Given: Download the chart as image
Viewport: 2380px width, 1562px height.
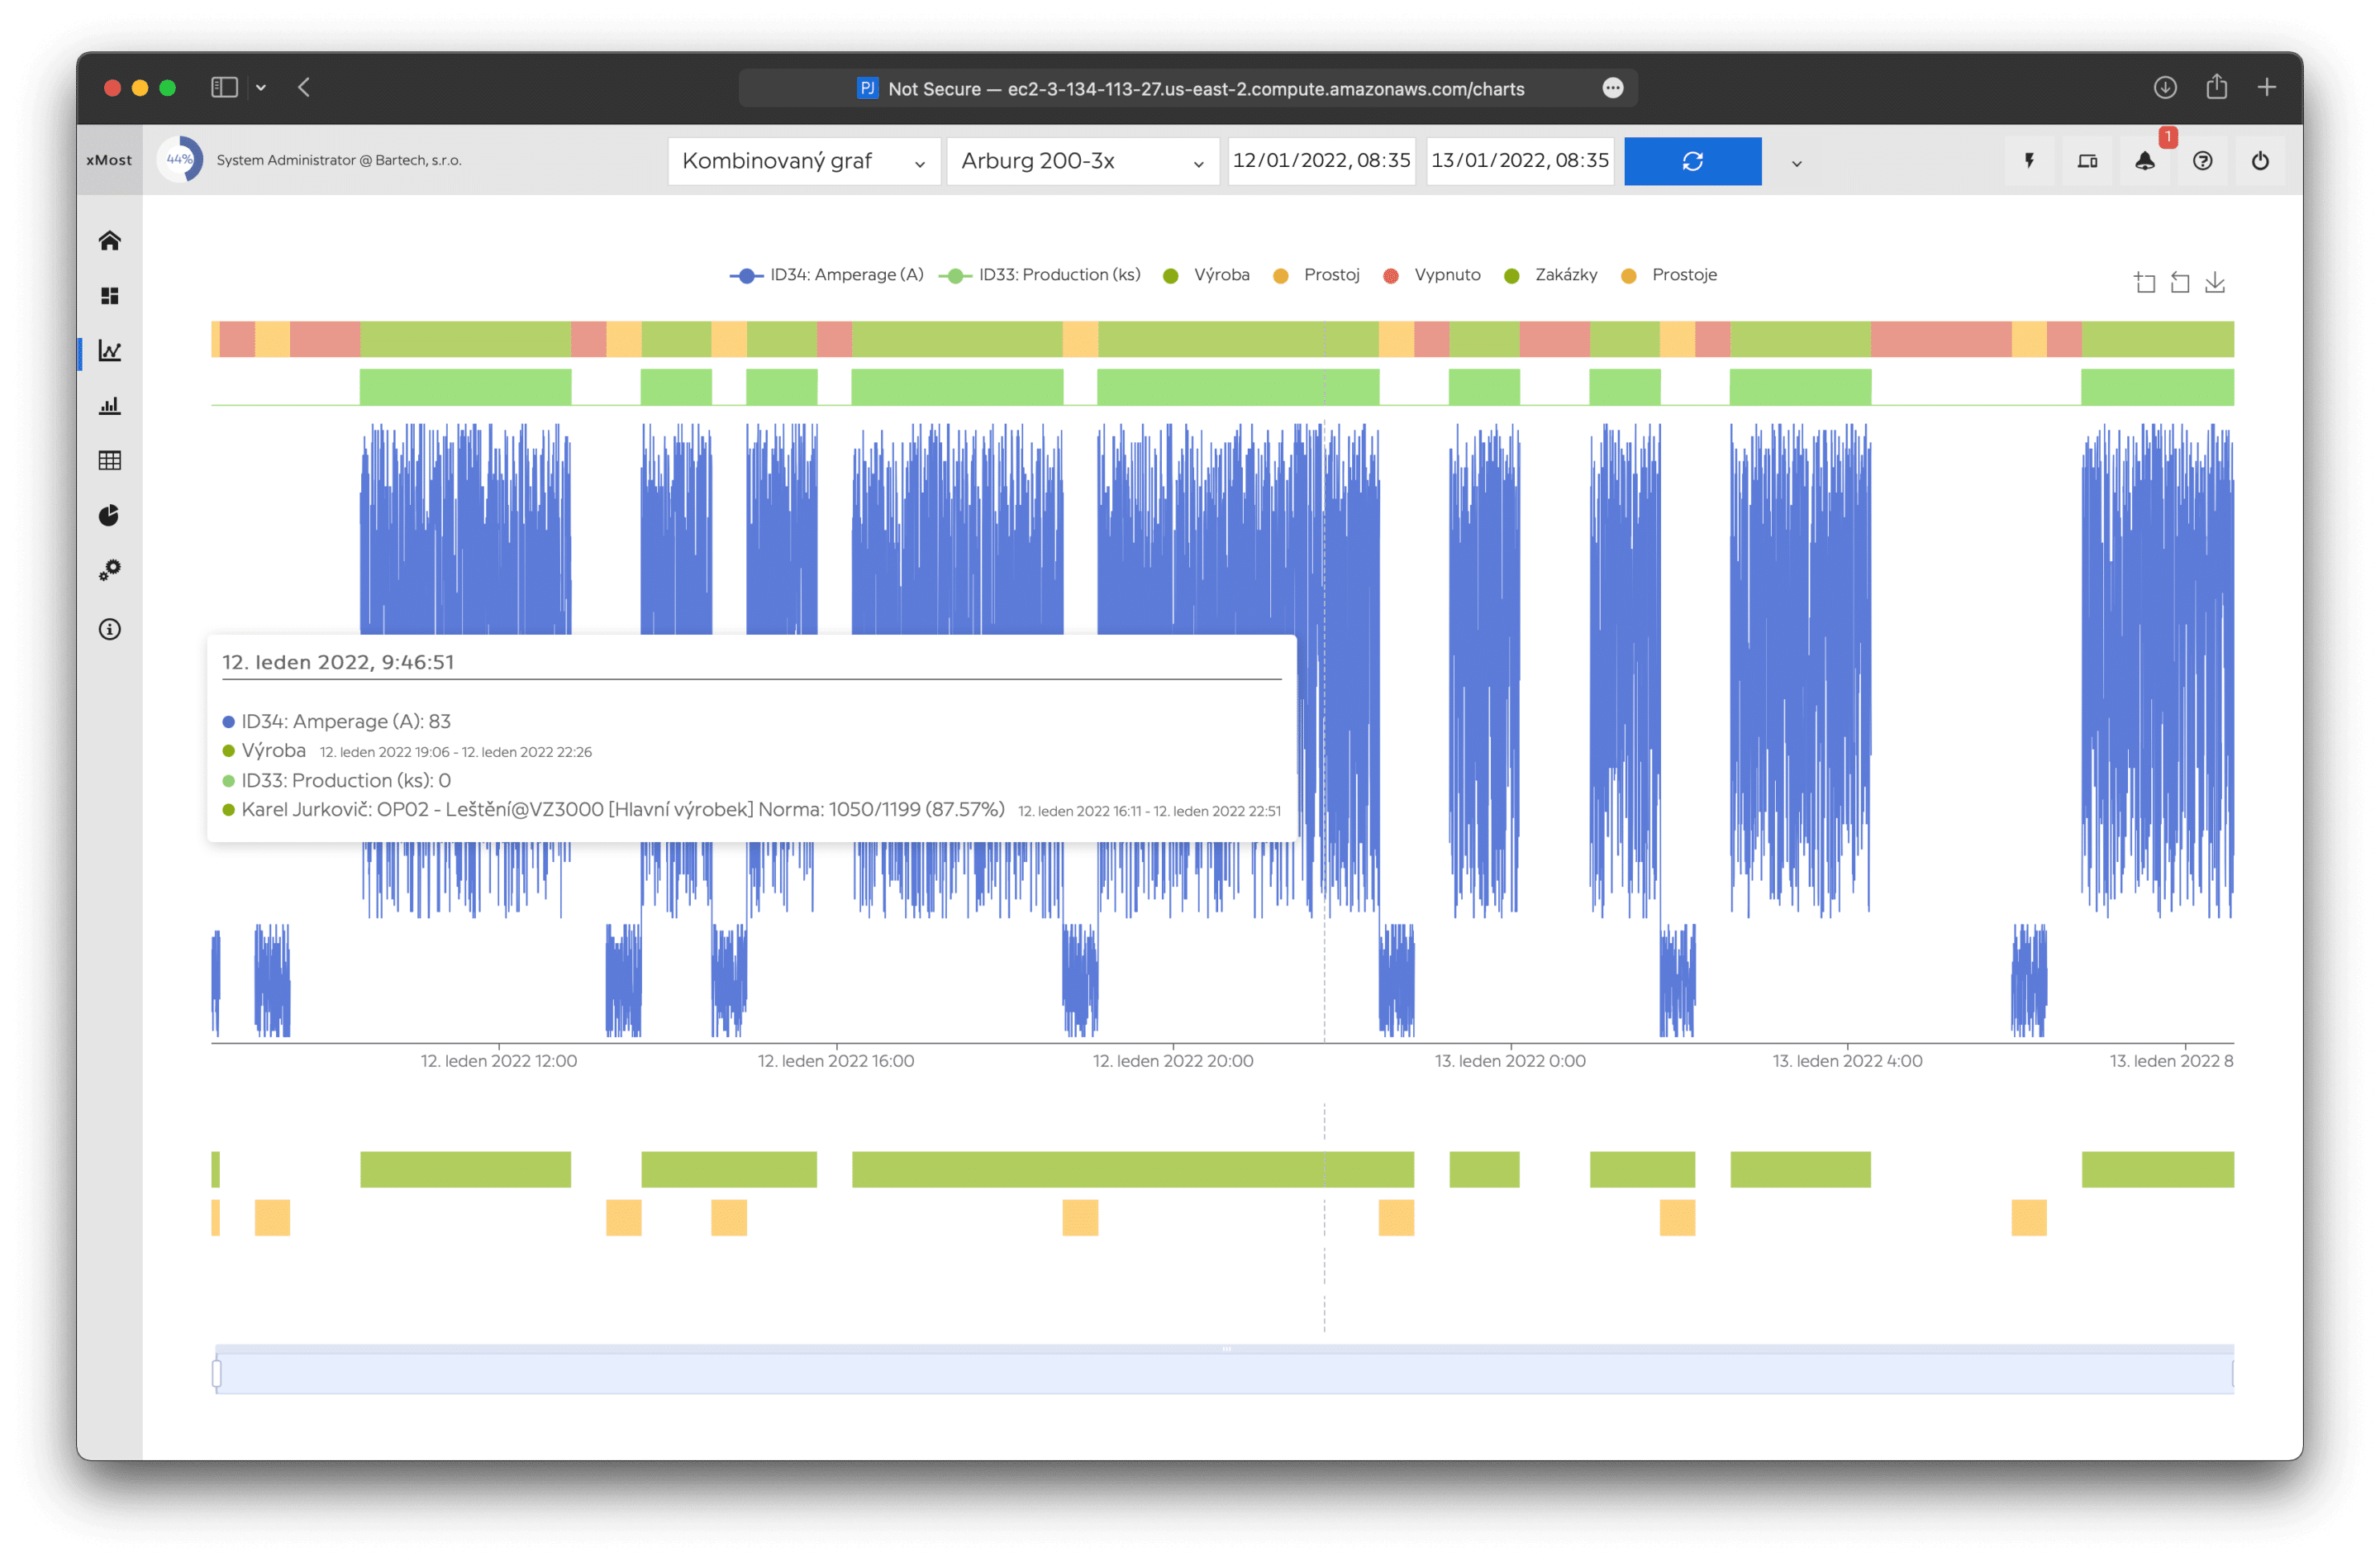Looking at the screenshot, I should pyautogui.click(x=2215, y=283).
